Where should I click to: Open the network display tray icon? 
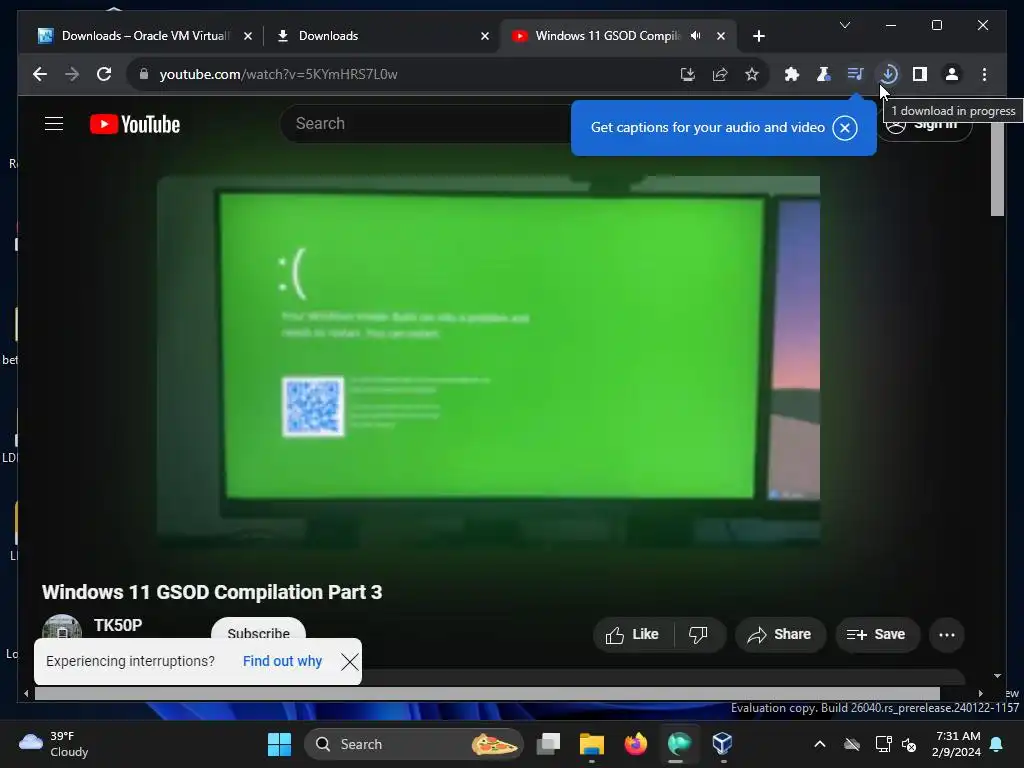(x=883, y=744)
